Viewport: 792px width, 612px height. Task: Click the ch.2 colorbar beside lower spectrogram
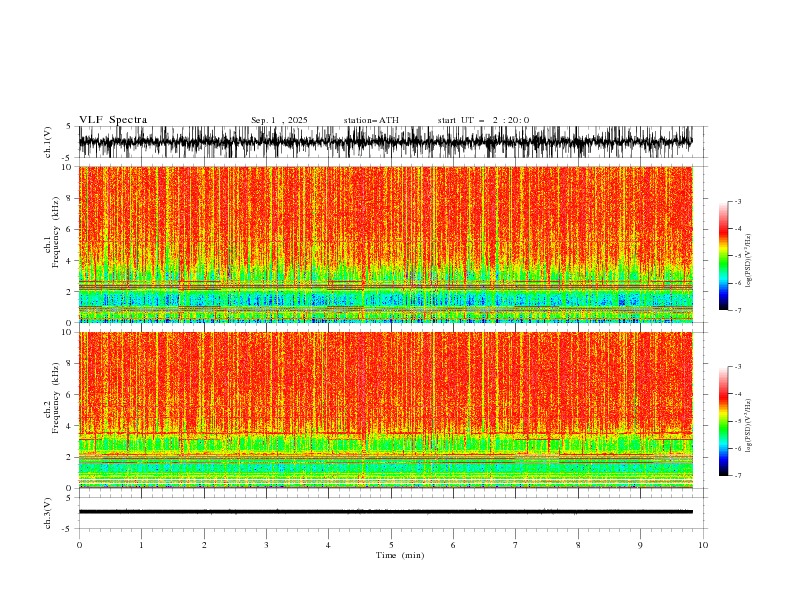click(724, 421)
